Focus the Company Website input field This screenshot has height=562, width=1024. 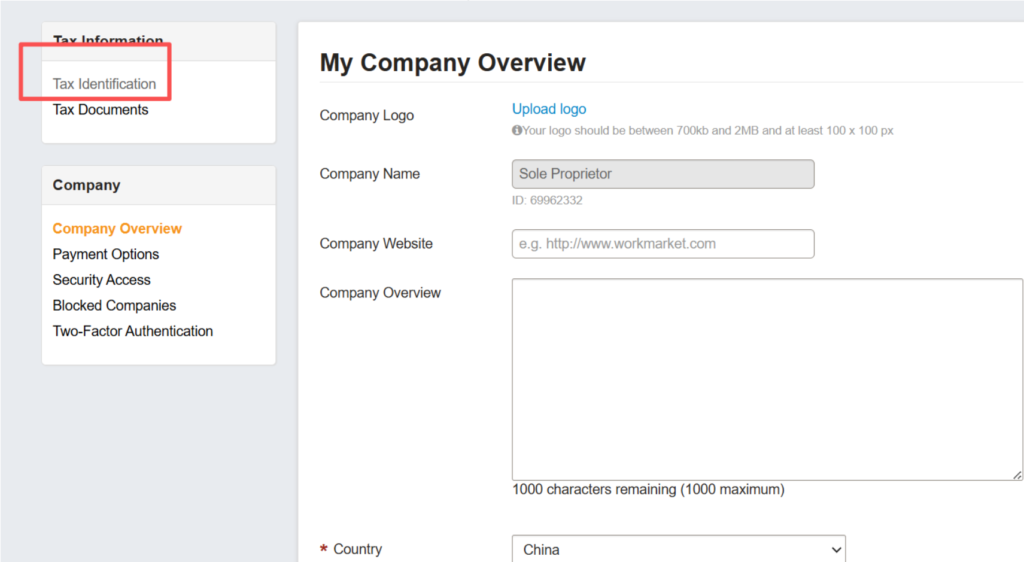pyautogui.click(x=662, y=244)
